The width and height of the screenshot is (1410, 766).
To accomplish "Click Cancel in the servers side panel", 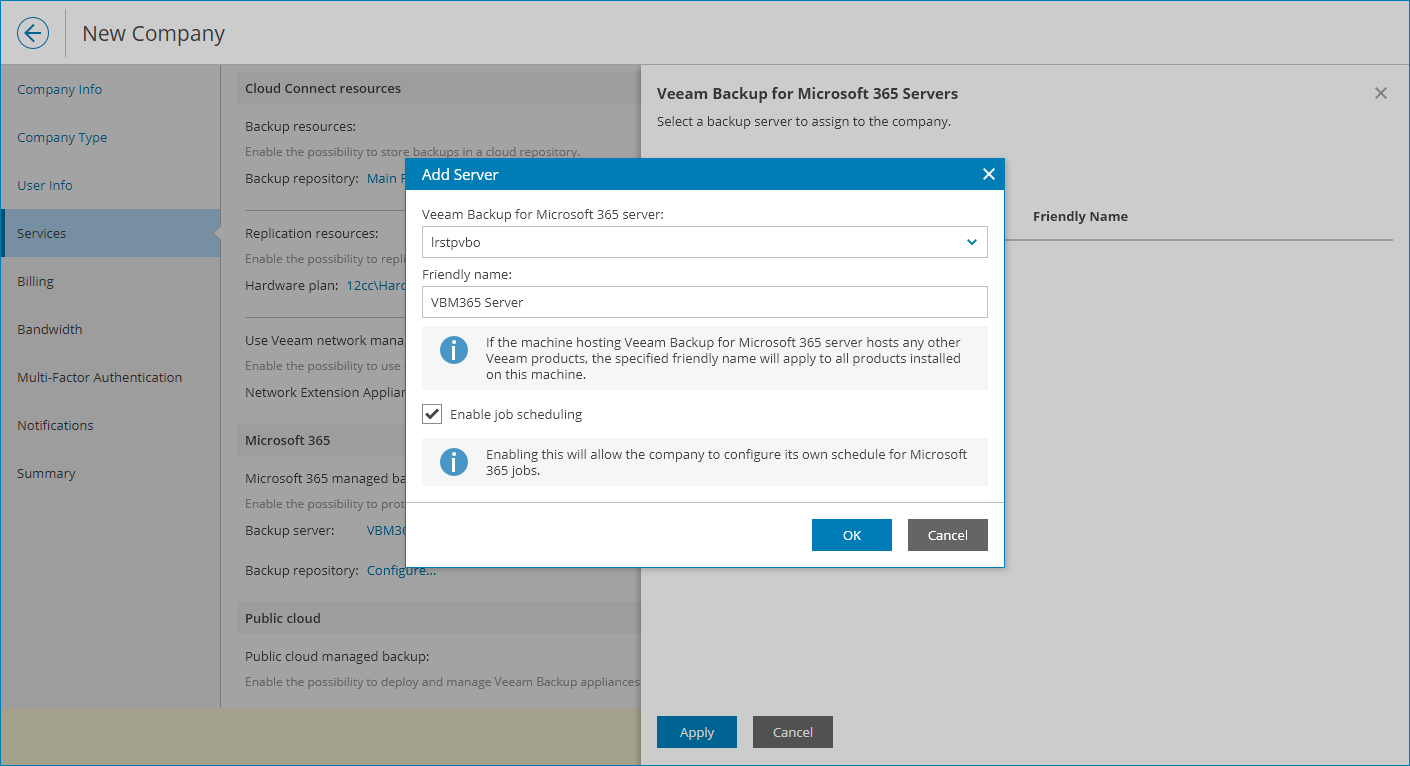I will [x=792, y=732].
